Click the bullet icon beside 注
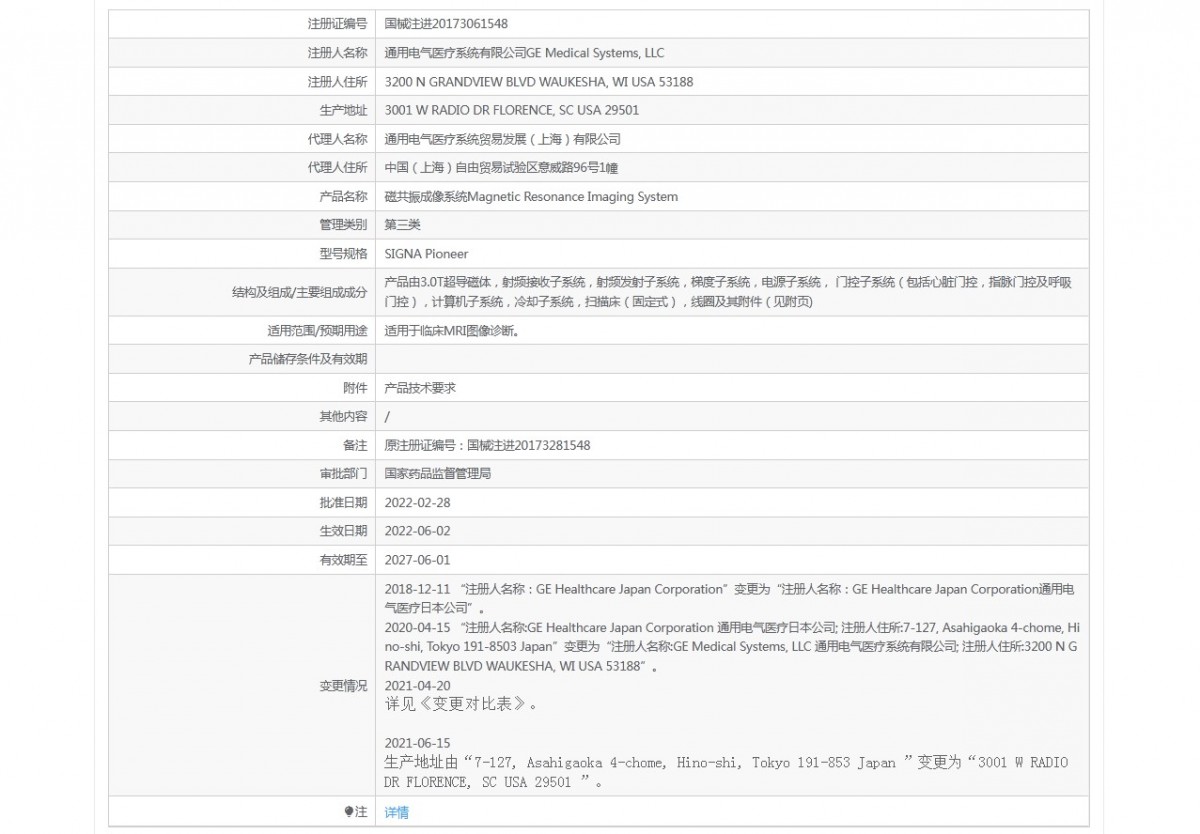The height and width of the screenshot is (834, 1200). point(349,812)
